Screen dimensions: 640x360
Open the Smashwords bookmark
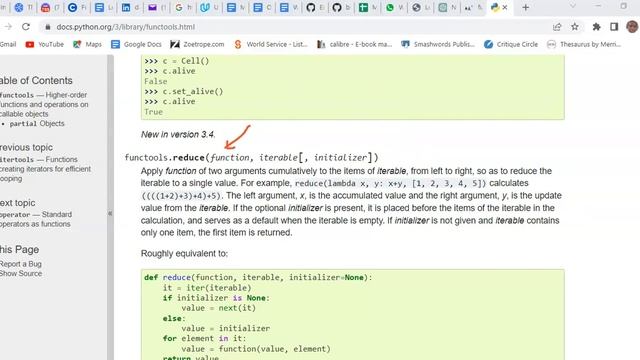[438, 44]
